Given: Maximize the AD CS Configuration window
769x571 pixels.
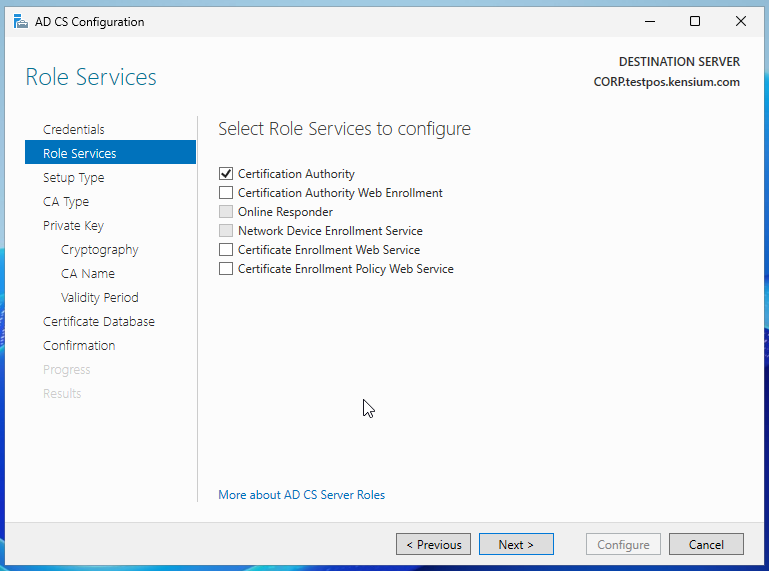Looking at the screenshot, I should pyautogui.click(x=695, y=22).
